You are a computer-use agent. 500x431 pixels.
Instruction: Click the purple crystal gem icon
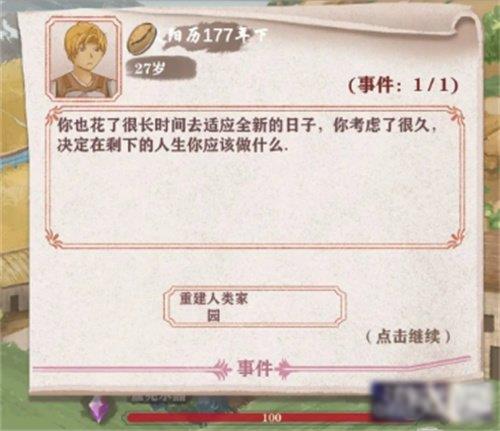pyautogui.click(x=99, y=410)
